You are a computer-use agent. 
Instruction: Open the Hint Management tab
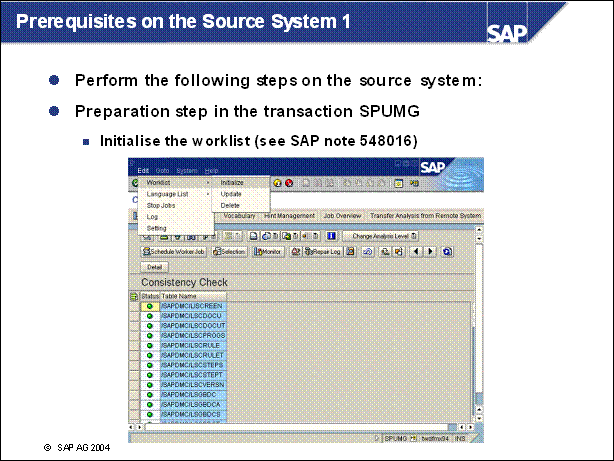coord(289,216)
